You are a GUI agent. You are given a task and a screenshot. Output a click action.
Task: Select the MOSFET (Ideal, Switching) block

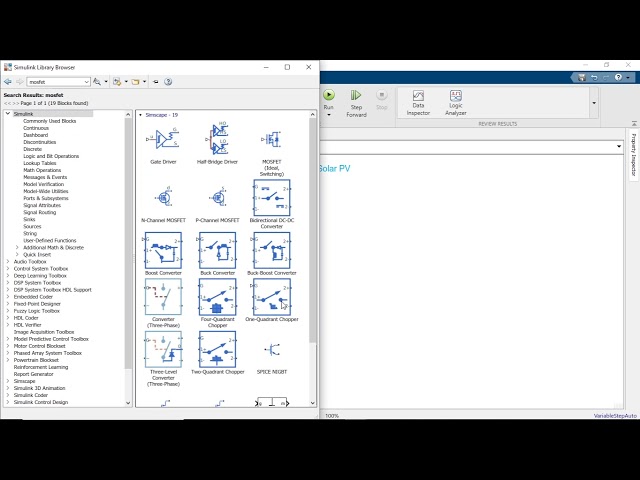[271, 140]
